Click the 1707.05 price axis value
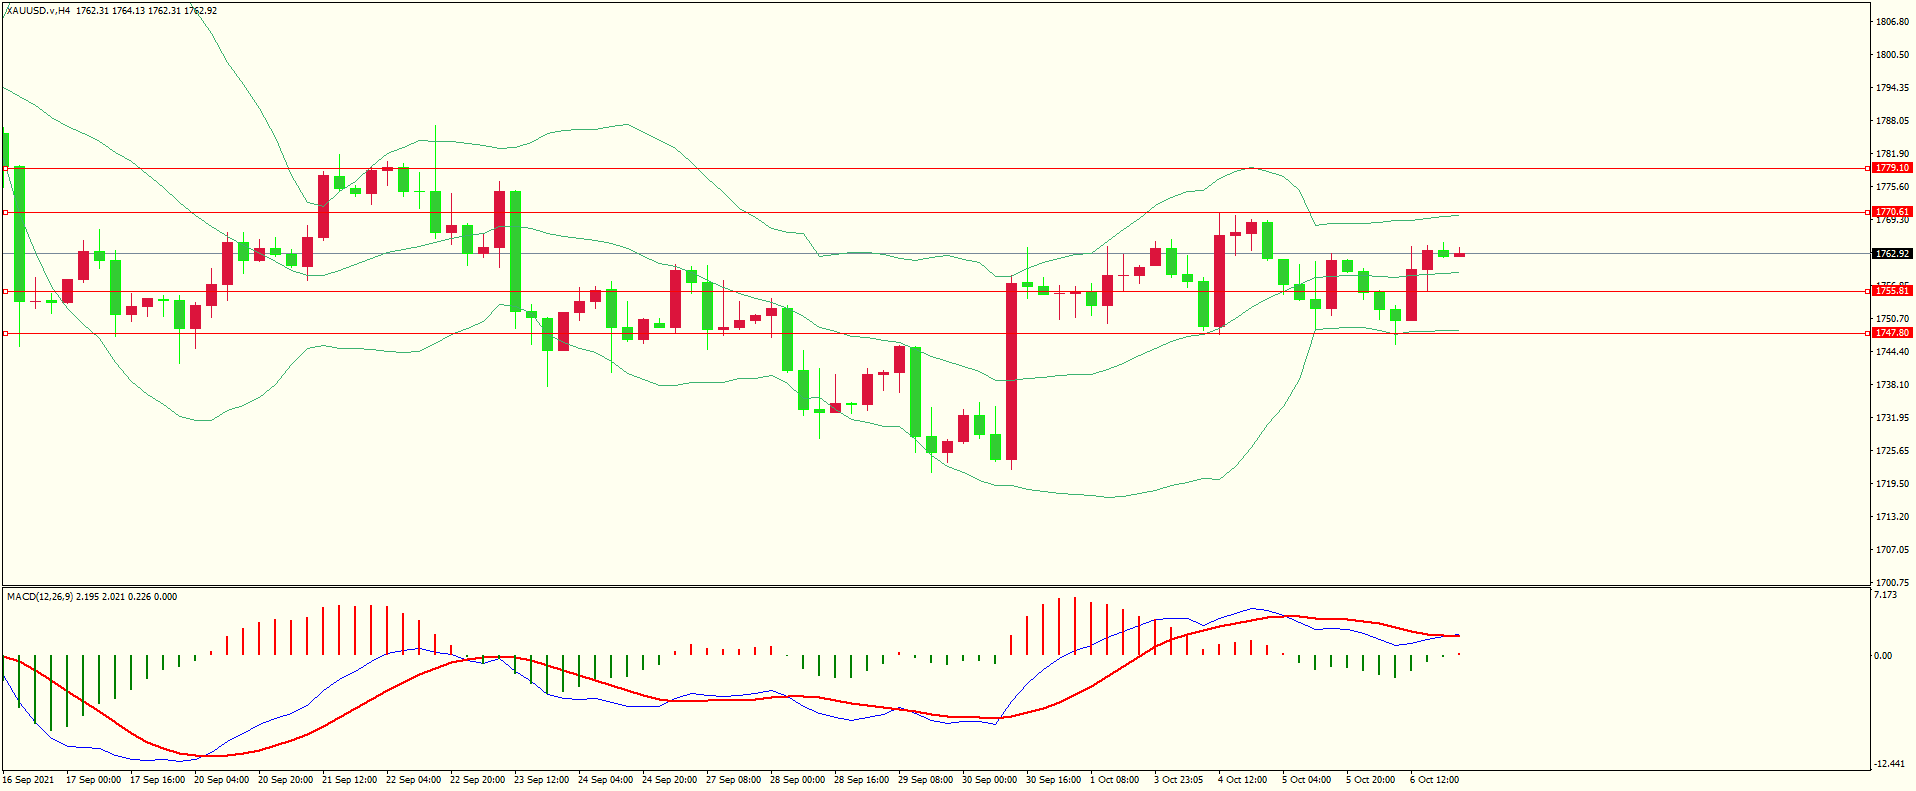 1892,550
